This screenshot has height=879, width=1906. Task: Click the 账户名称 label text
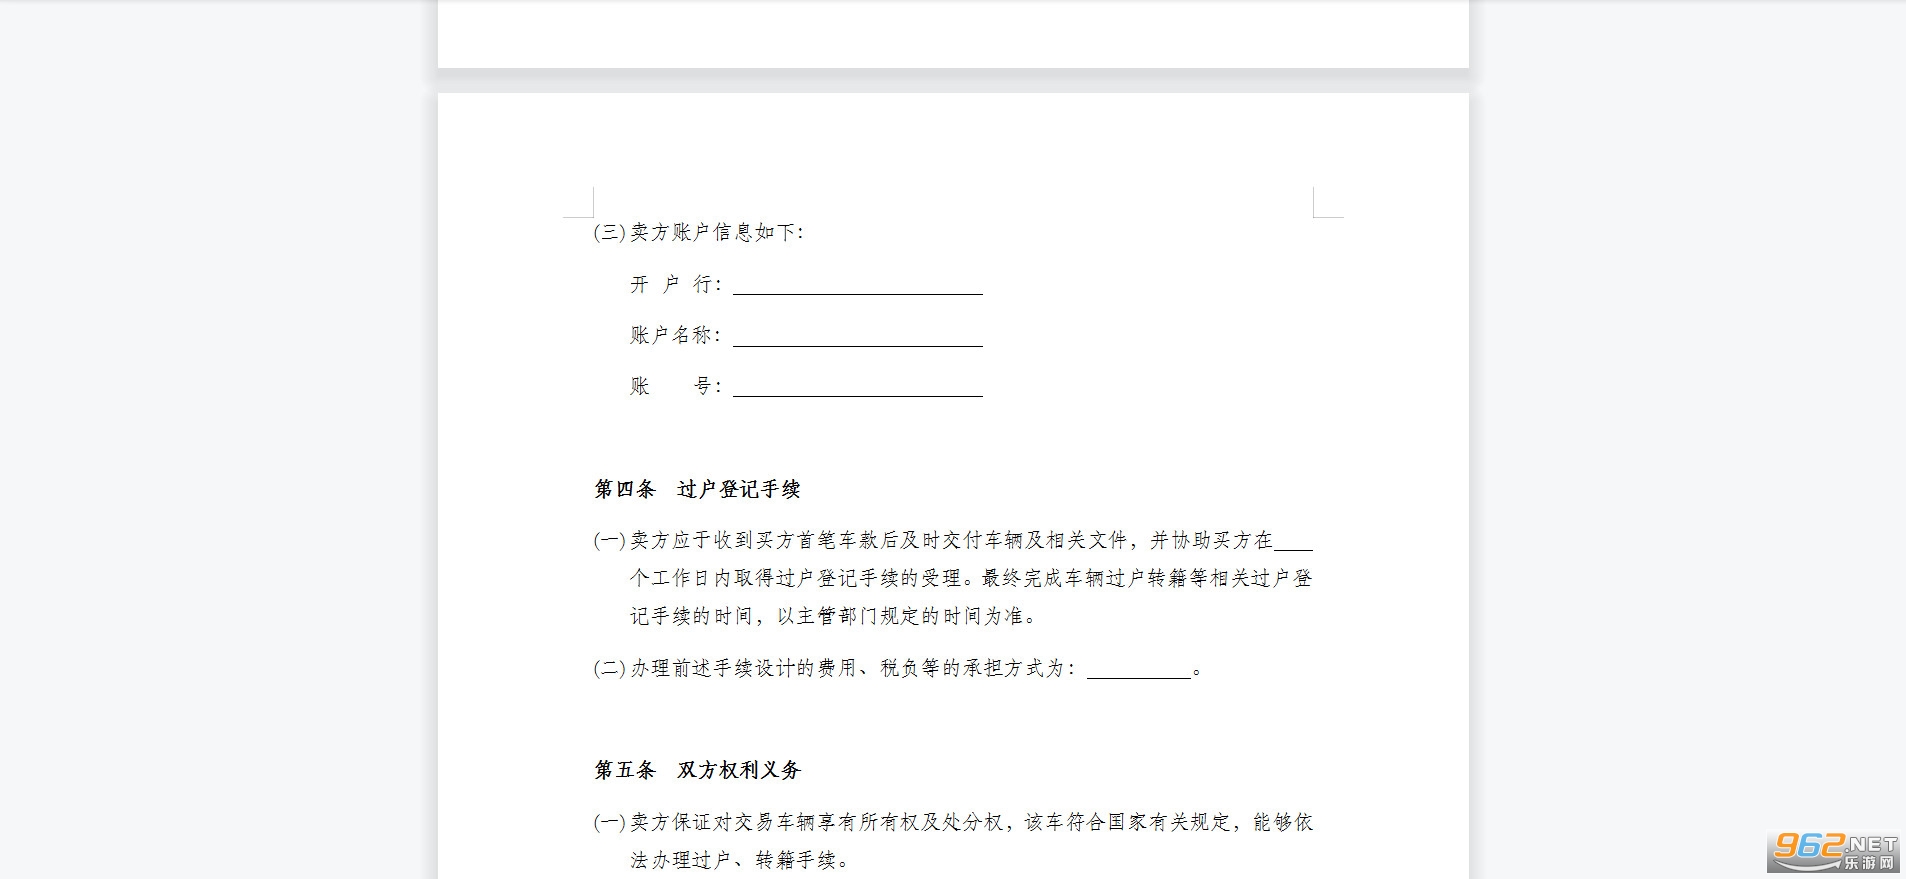[x=675, y=335]
